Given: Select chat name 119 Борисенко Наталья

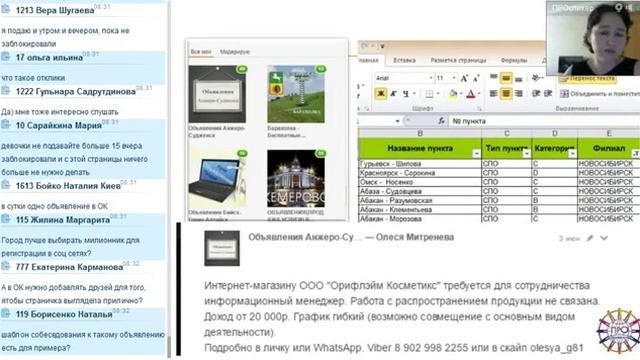Looking at the screenshot, I should [64, 314].
